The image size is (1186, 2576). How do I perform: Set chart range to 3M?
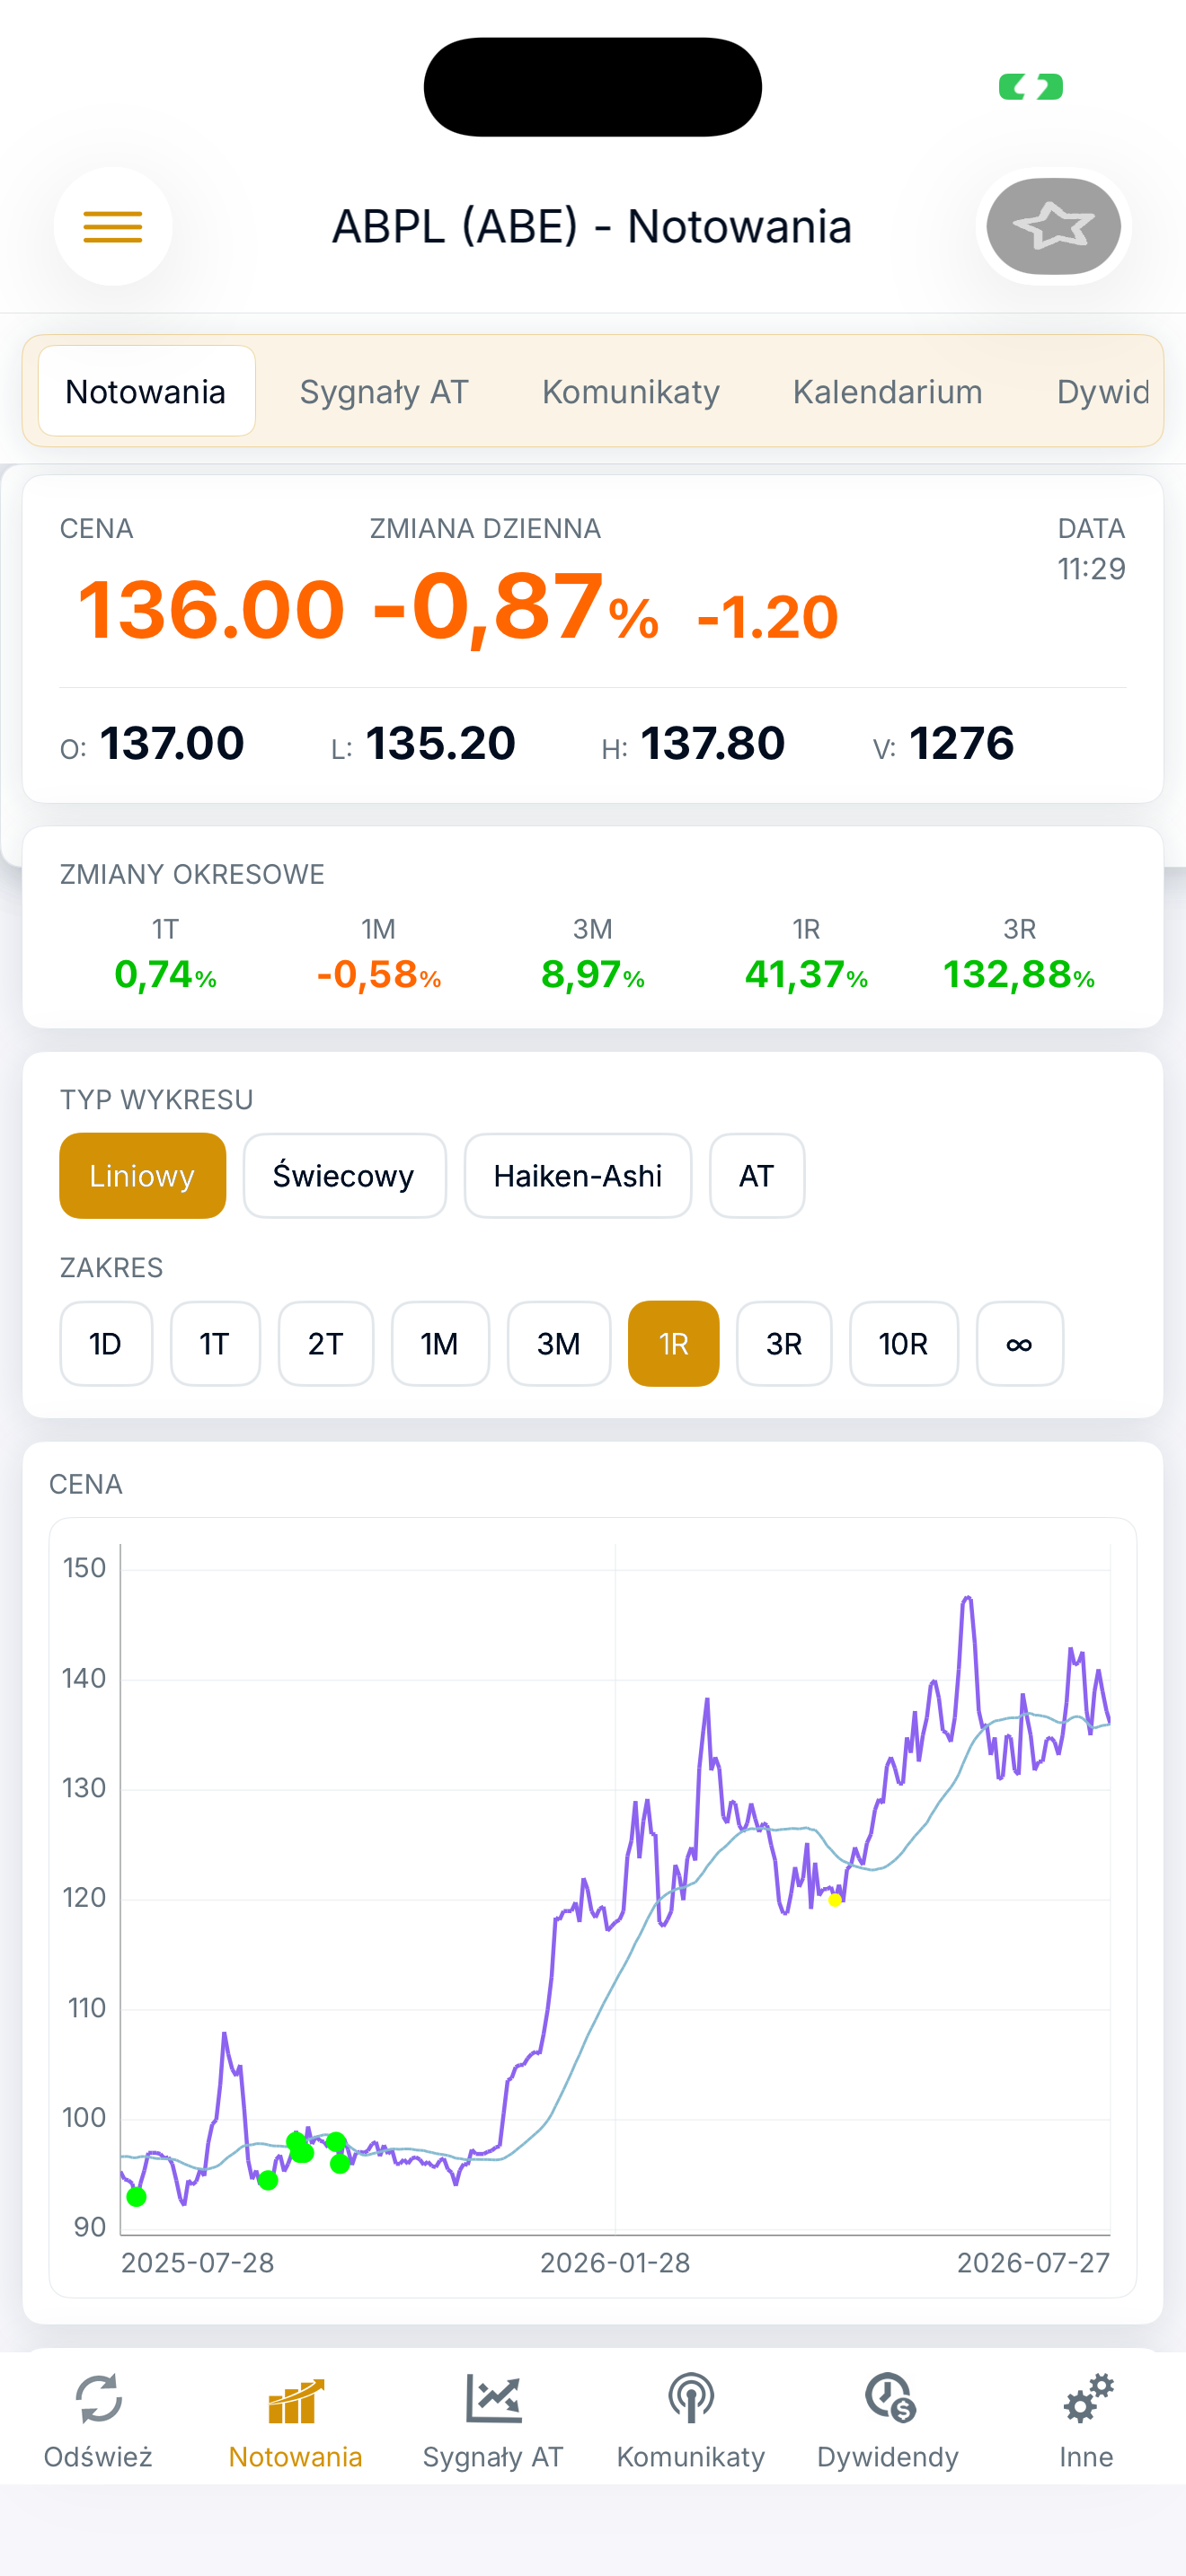559,1344
